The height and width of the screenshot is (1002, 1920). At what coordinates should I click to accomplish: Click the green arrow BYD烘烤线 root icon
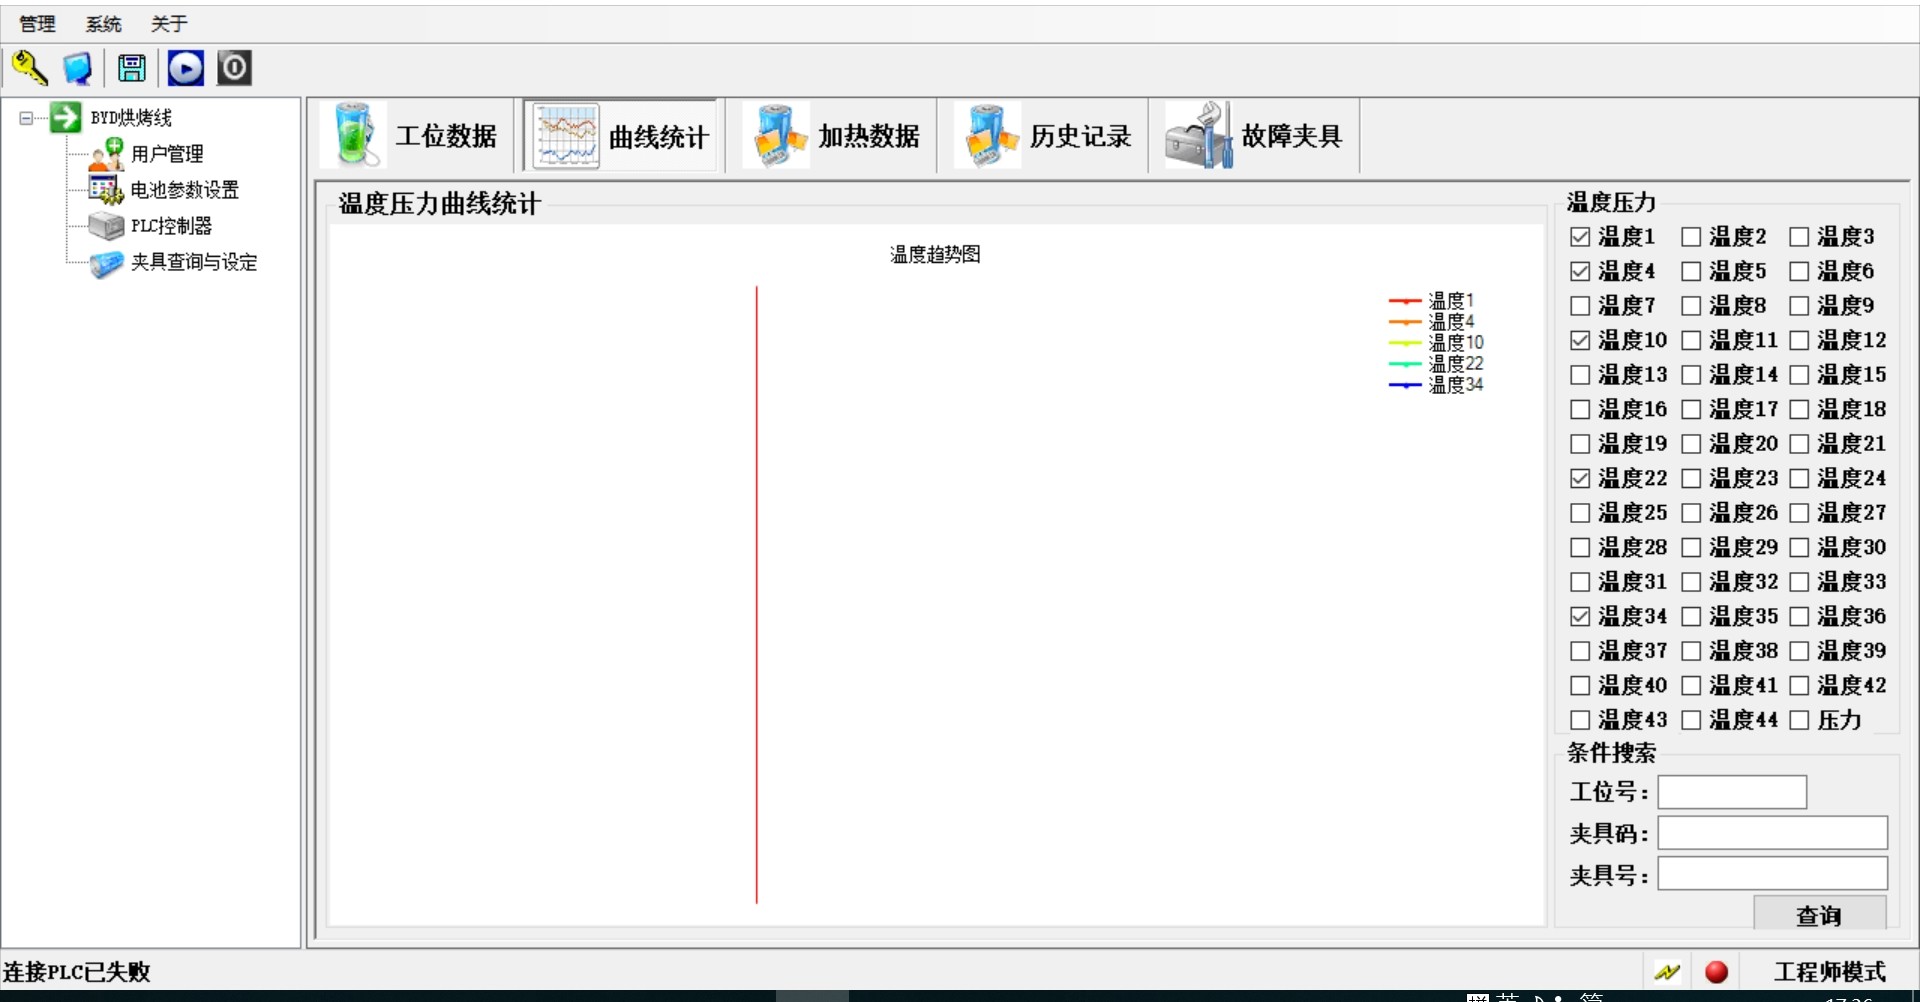point(65,117)
